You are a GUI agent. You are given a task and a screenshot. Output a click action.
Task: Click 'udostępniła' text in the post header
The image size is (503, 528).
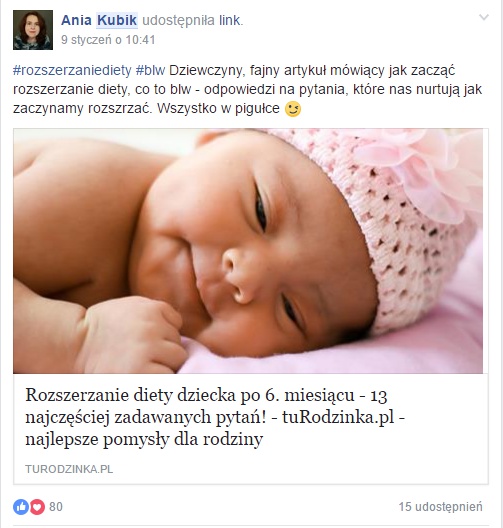click(x=178, y=20)
